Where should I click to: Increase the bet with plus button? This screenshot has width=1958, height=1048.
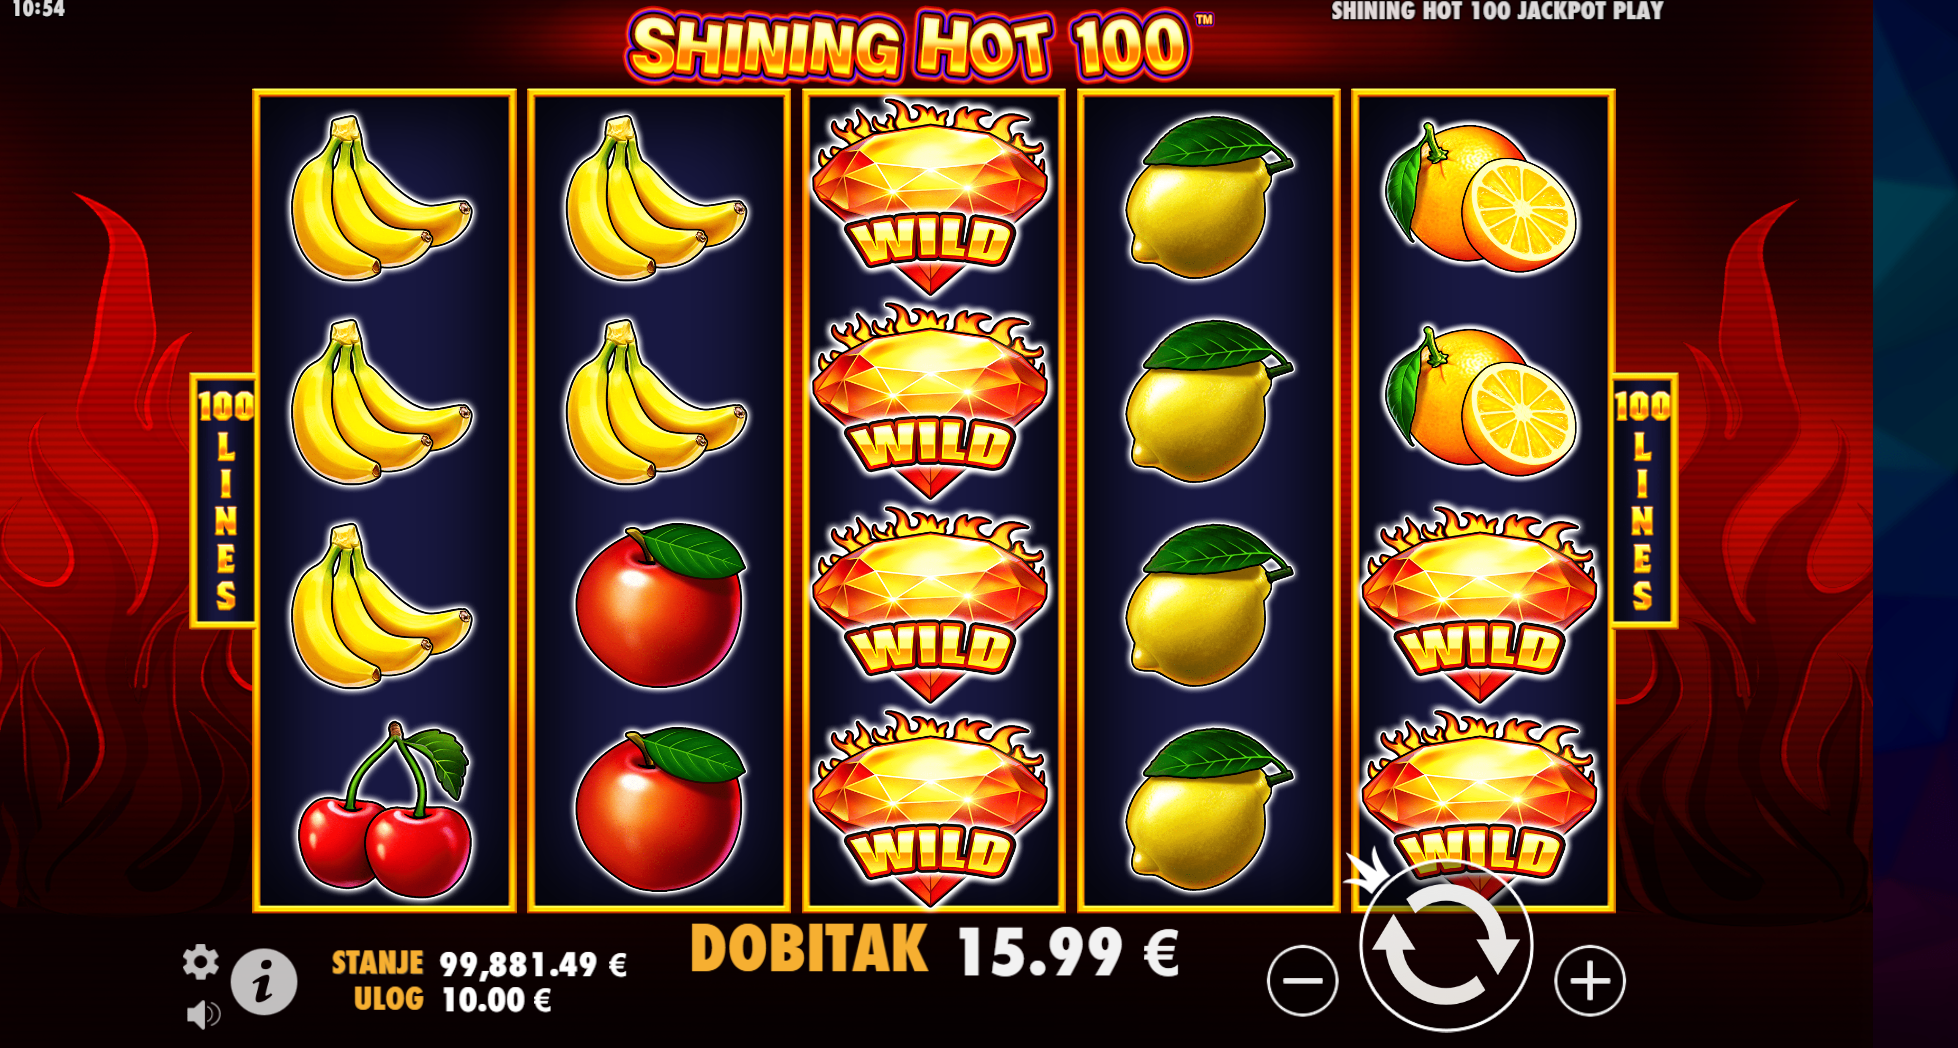pos(1589,981)
